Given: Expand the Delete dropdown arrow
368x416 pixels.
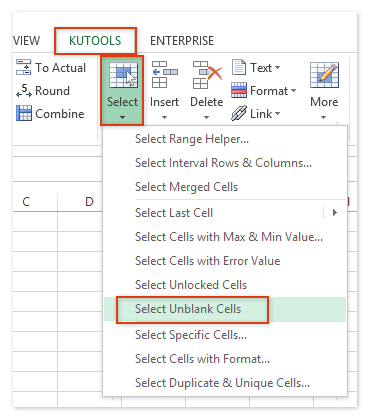Looking at the screenshot, I should (x=206, y=117).
